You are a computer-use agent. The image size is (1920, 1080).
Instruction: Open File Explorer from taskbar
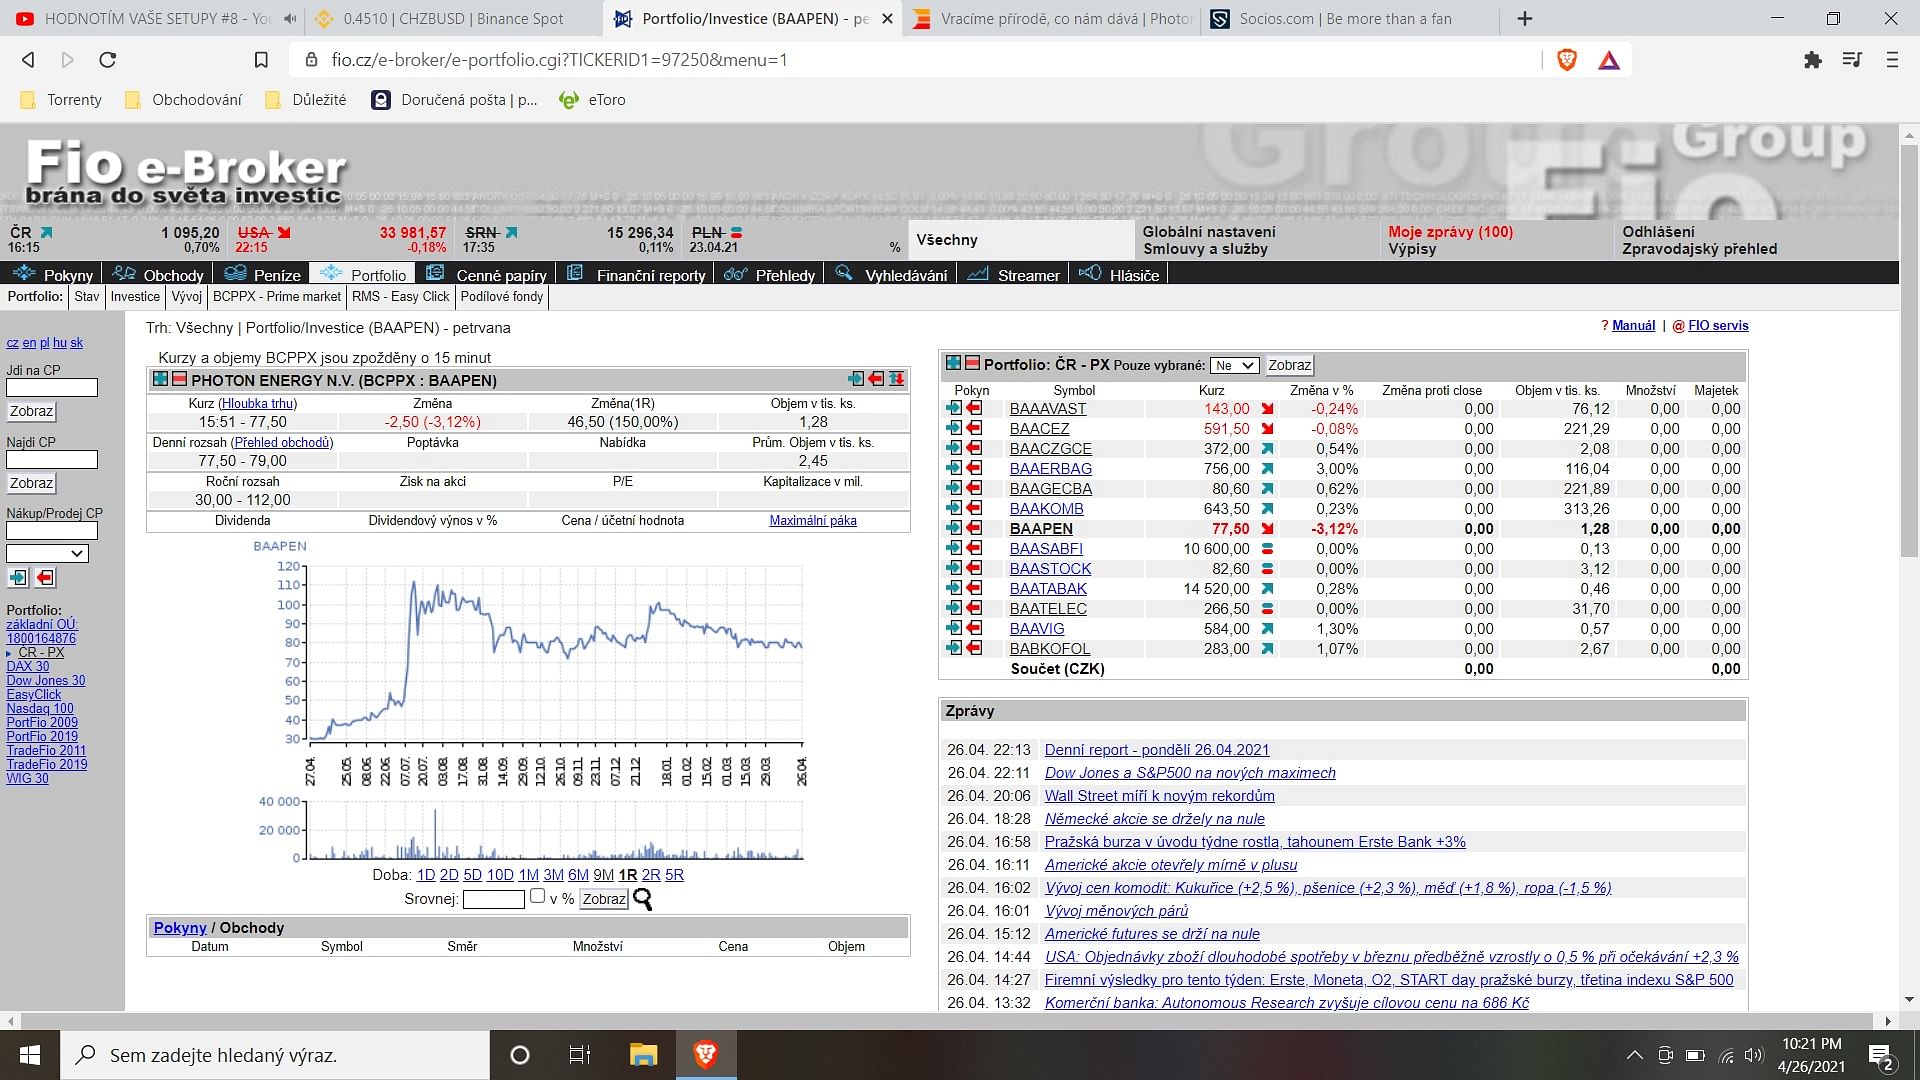[643, 1055]
